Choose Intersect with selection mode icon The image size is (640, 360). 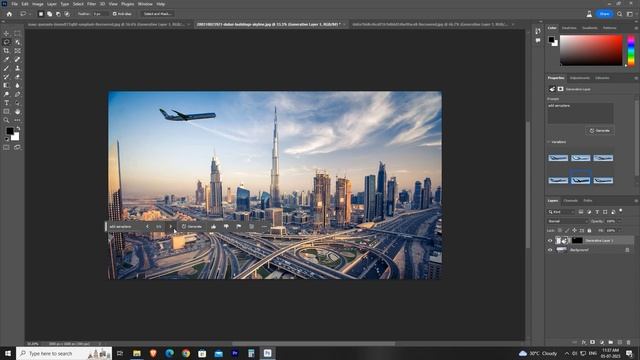tap(67, 14)
